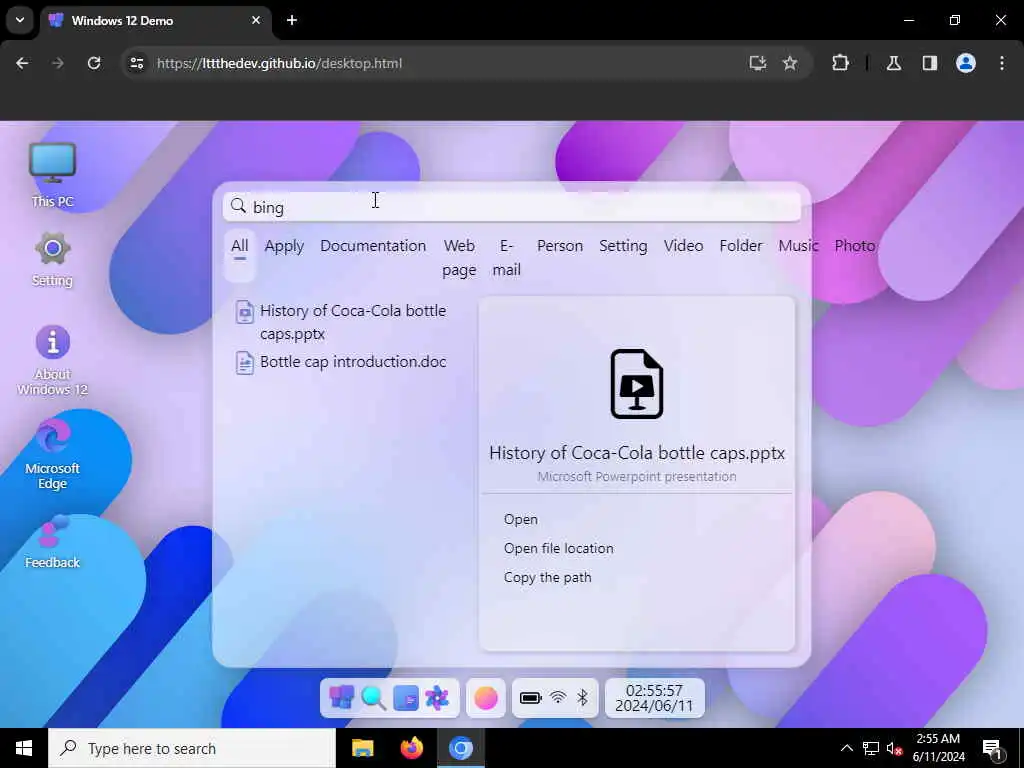Click the dock clock showing 02:55:57
The image size is (1024, 768).
pos(654,698)
